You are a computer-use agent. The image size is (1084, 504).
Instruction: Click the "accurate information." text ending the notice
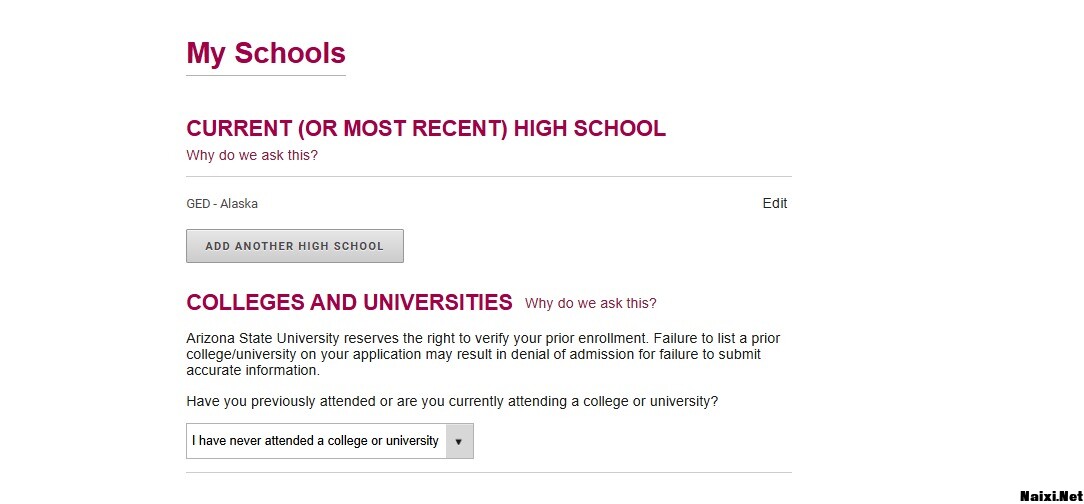tap(253, 370)
